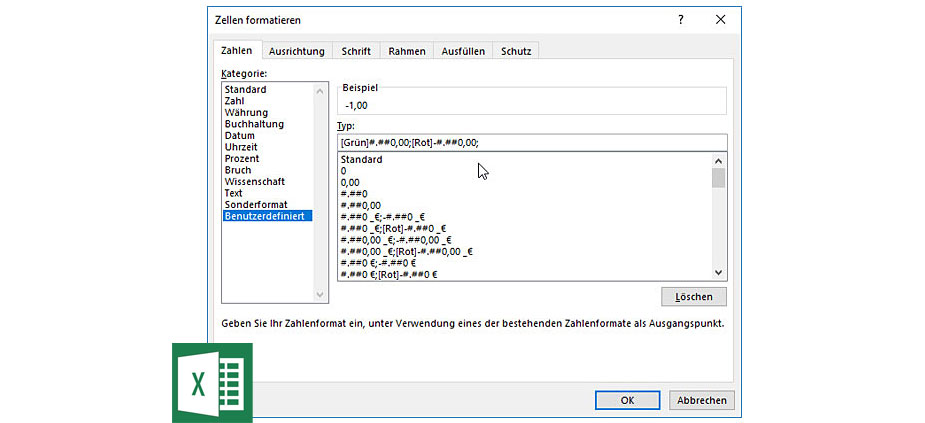This screenshot has height=423, width=925.
Task: Close the Zellen formatieren dialog
Action: coord(720,19)
